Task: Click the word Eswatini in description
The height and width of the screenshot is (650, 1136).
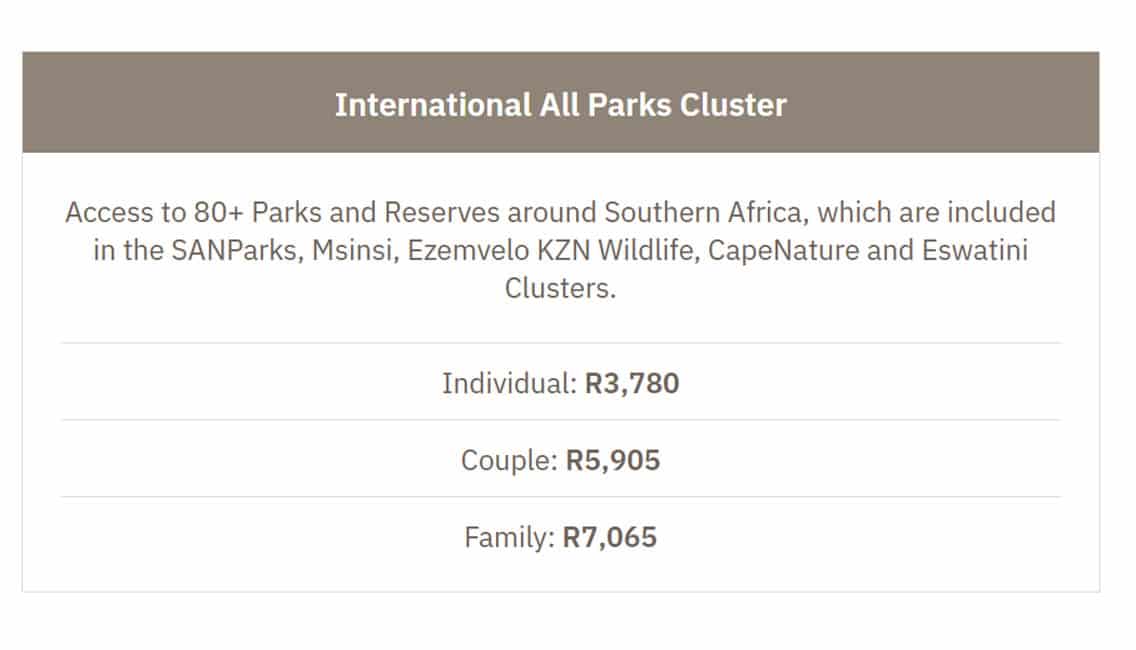Action: click(974, 250)
